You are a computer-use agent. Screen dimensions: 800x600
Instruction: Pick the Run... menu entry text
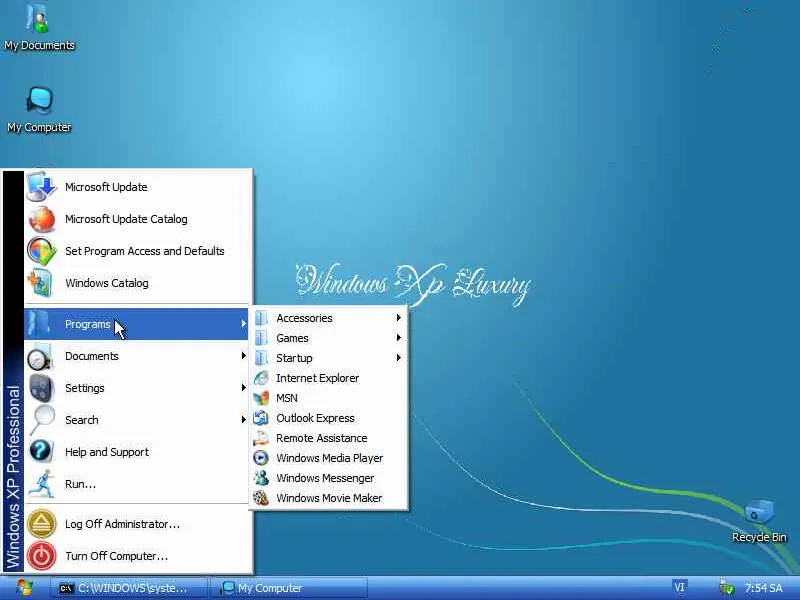click(80, 484)
